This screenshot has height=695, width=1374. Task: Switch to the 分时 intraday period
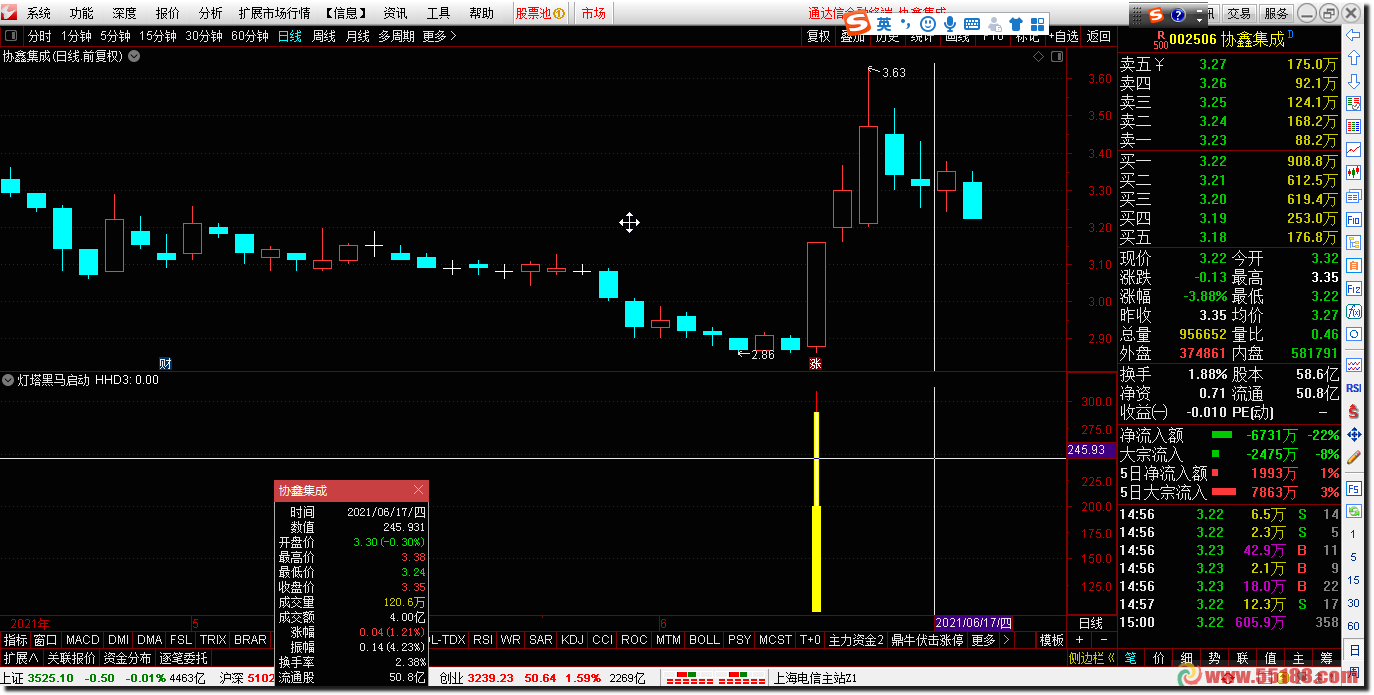coord(40,36)
